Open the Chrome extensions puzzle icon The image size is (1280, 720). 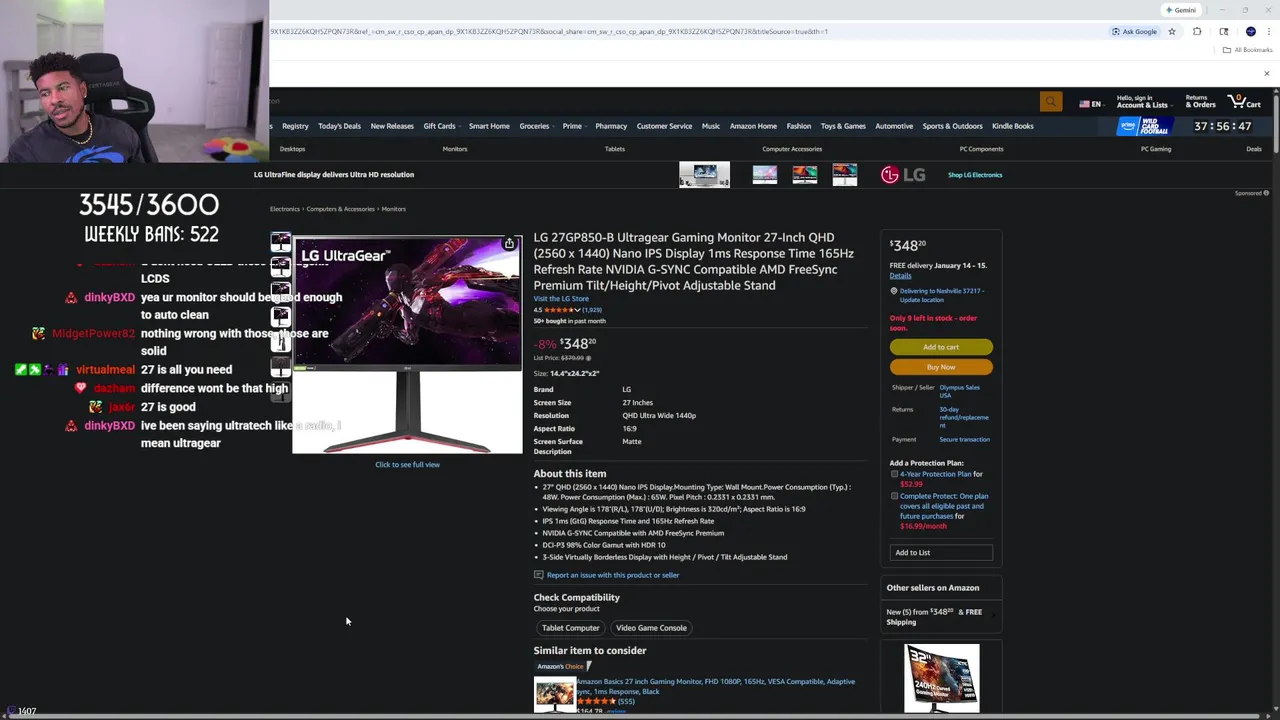click(x=1197, y=31)
